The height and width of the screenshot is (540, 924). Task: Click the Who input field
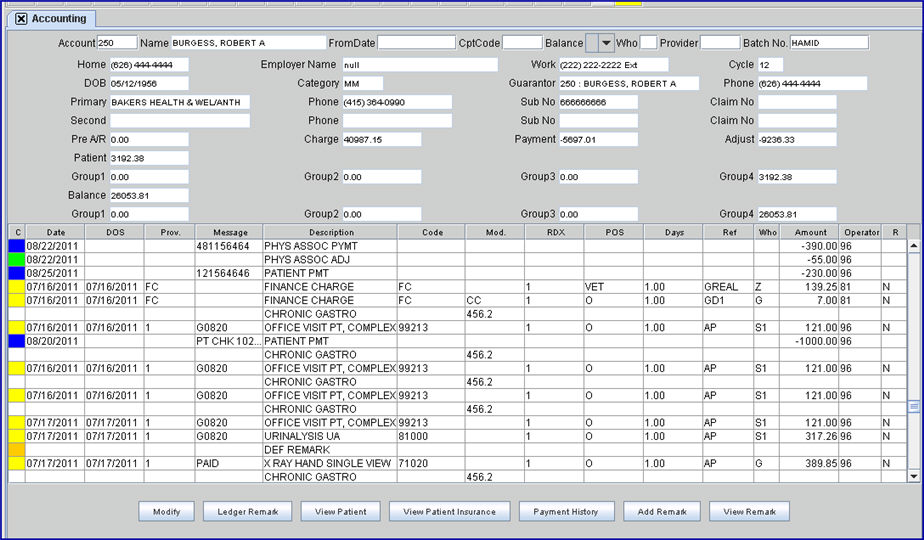[x=648, y=43]
